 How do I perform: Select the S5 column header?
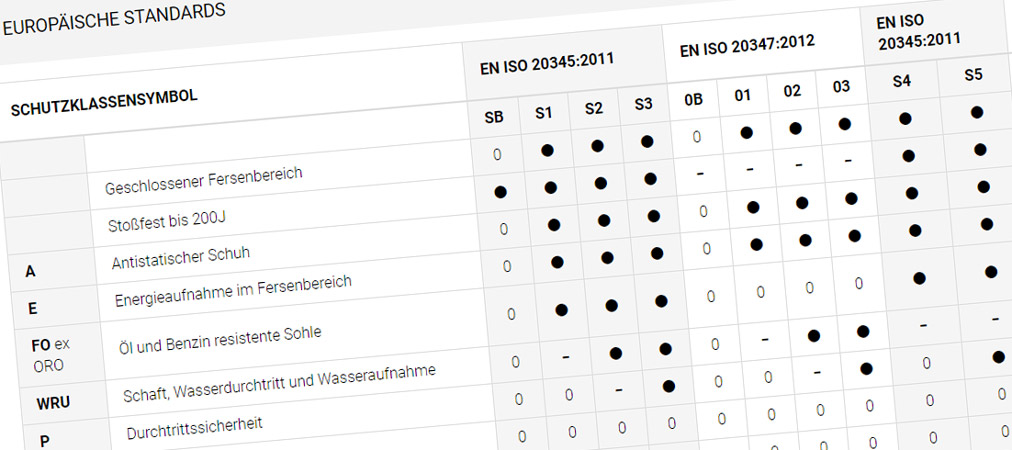(x=973, y=74)
